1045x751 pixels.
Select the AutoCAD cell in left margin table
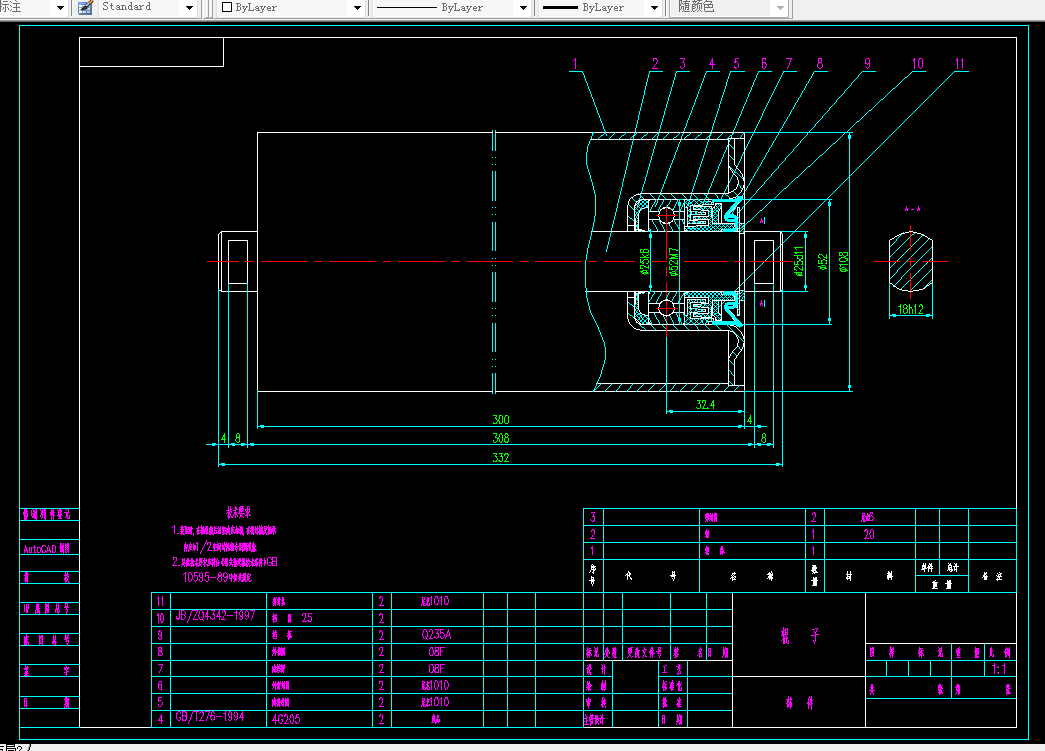pyautogui.click(x=47, y=549)
